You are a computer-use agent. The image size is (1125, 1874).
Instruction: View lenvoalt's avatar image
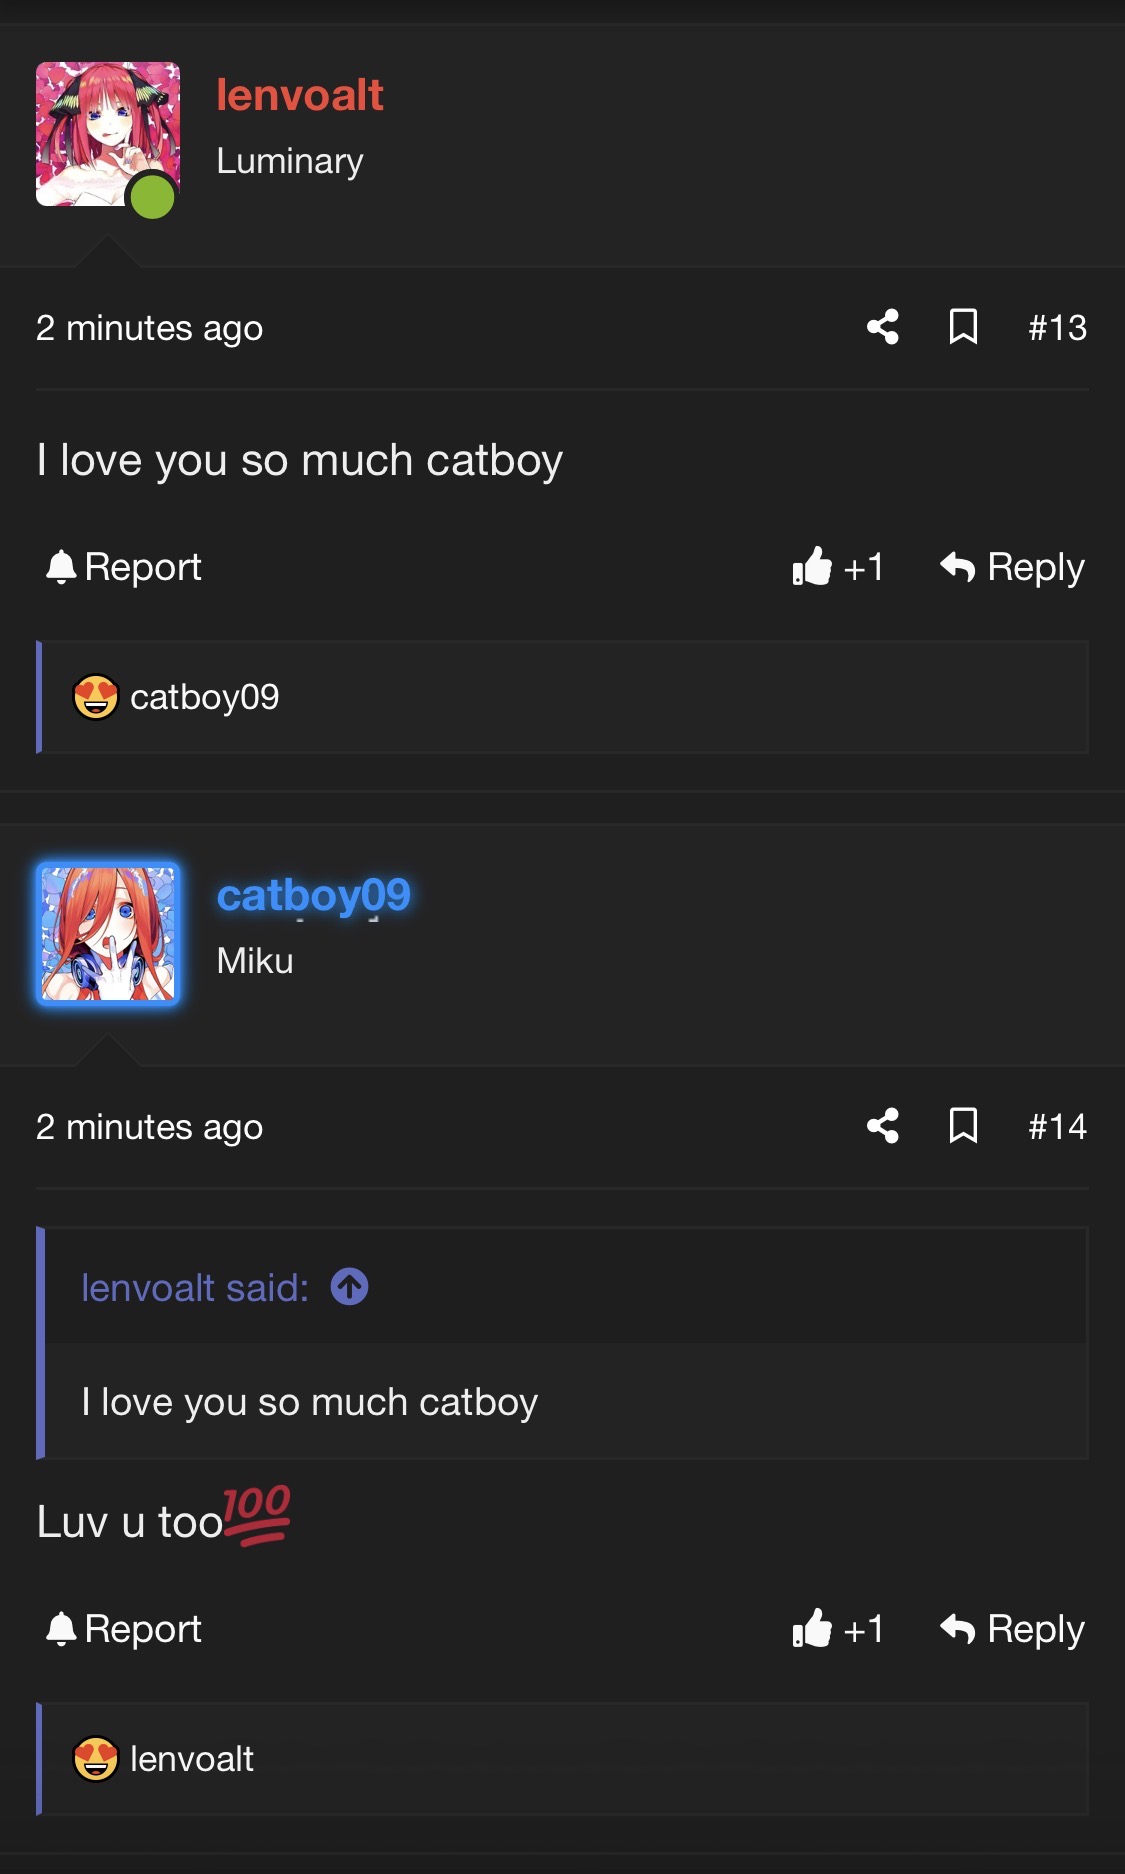108,134
